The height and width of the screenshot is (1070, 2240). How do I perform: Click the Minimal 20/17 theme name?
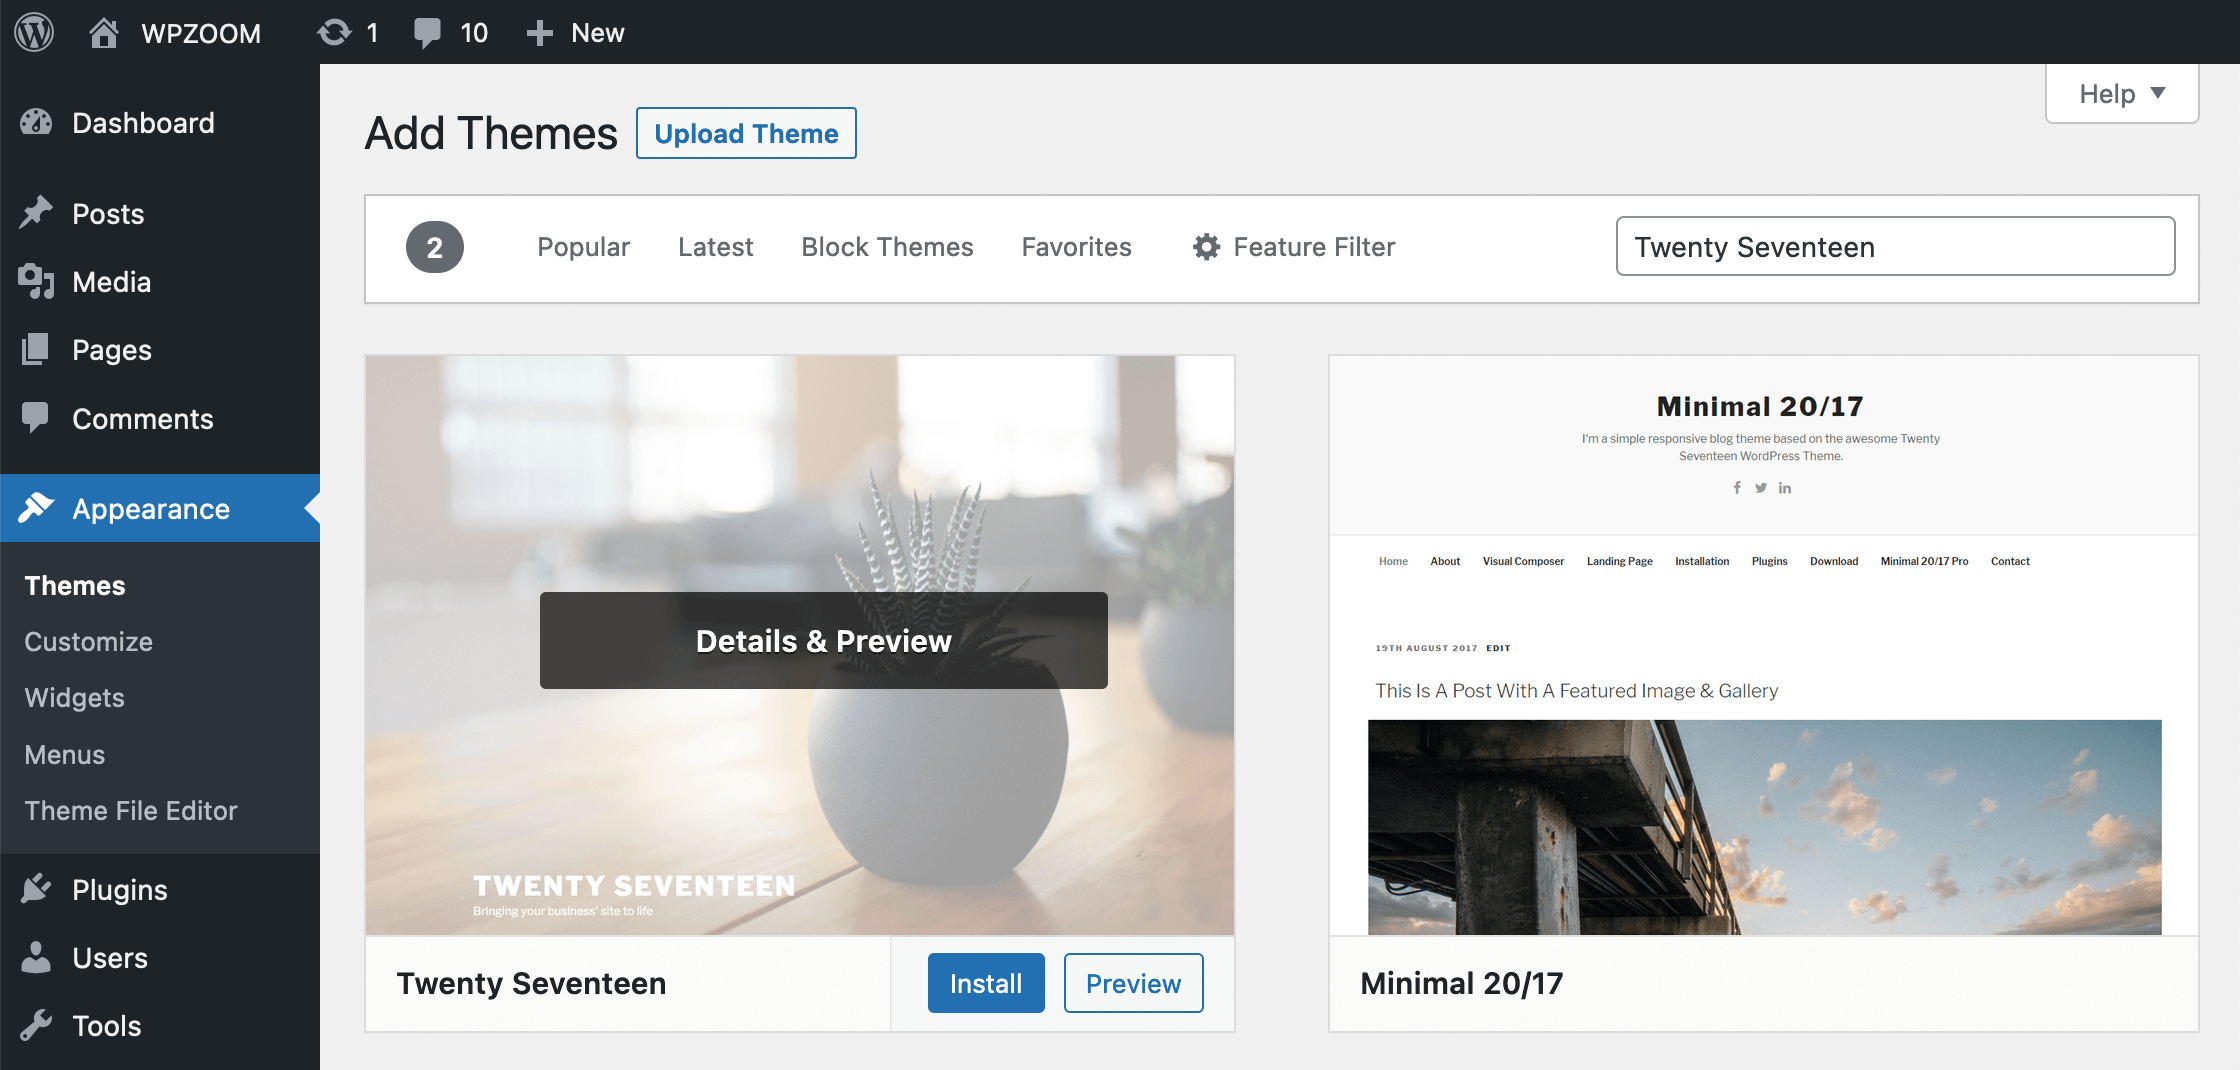(1462, 983)
